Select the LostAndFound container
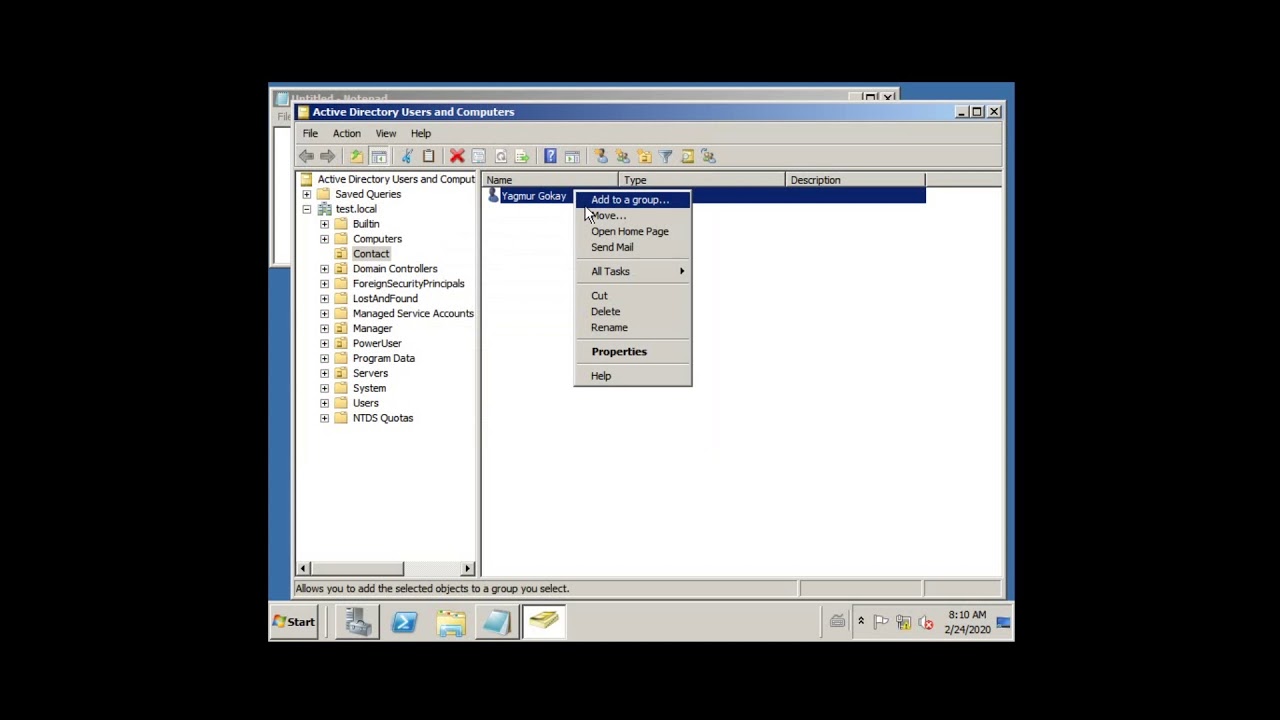This screenshot has width=1280, height=720. tap(385, 299)
